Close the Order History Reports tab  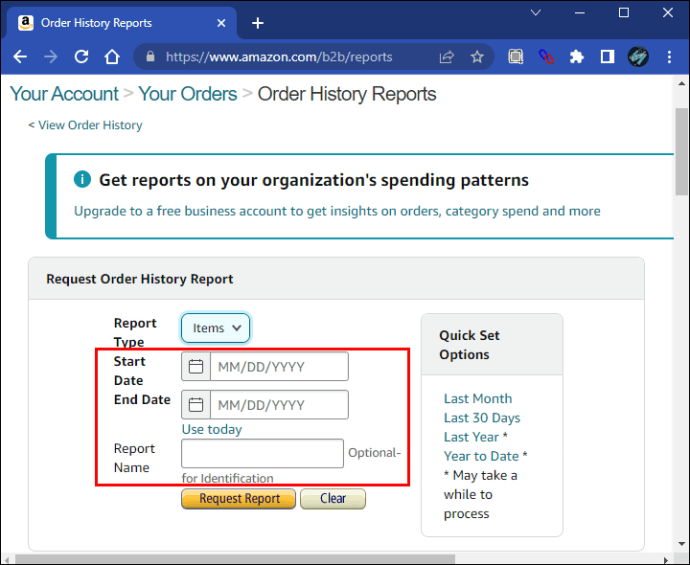click(221, 23)
